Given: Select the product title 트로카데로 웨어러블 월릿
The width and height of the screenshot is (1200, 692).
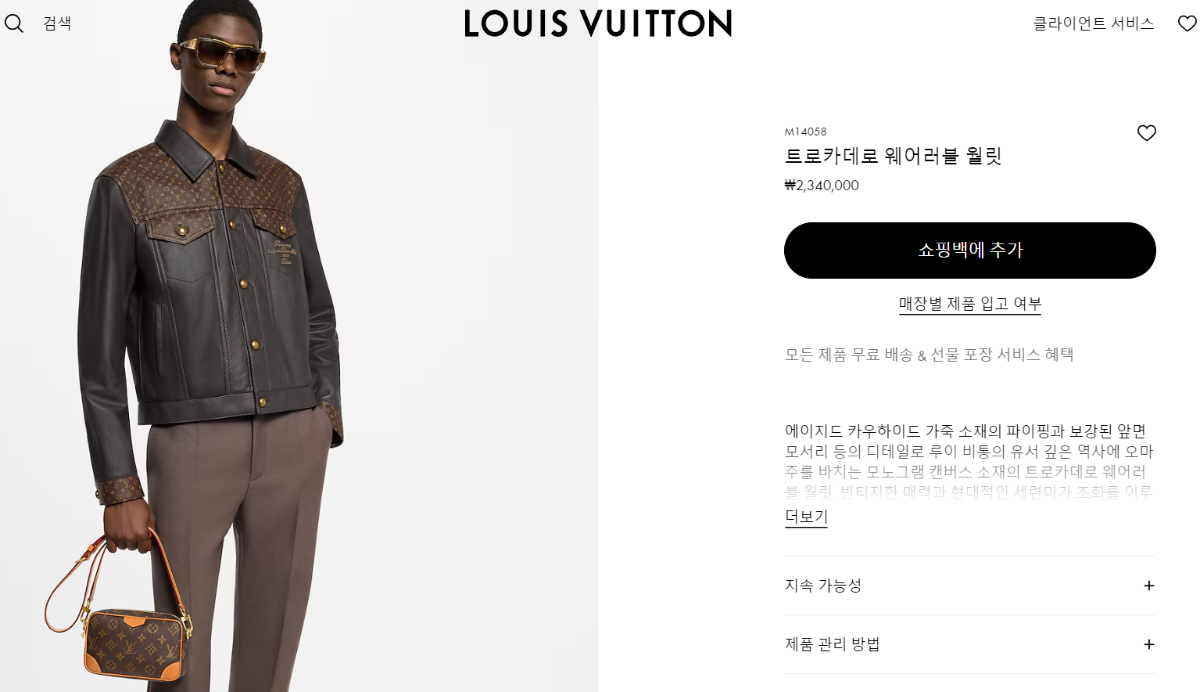Looking at the screenshot, I should (893, 156).
